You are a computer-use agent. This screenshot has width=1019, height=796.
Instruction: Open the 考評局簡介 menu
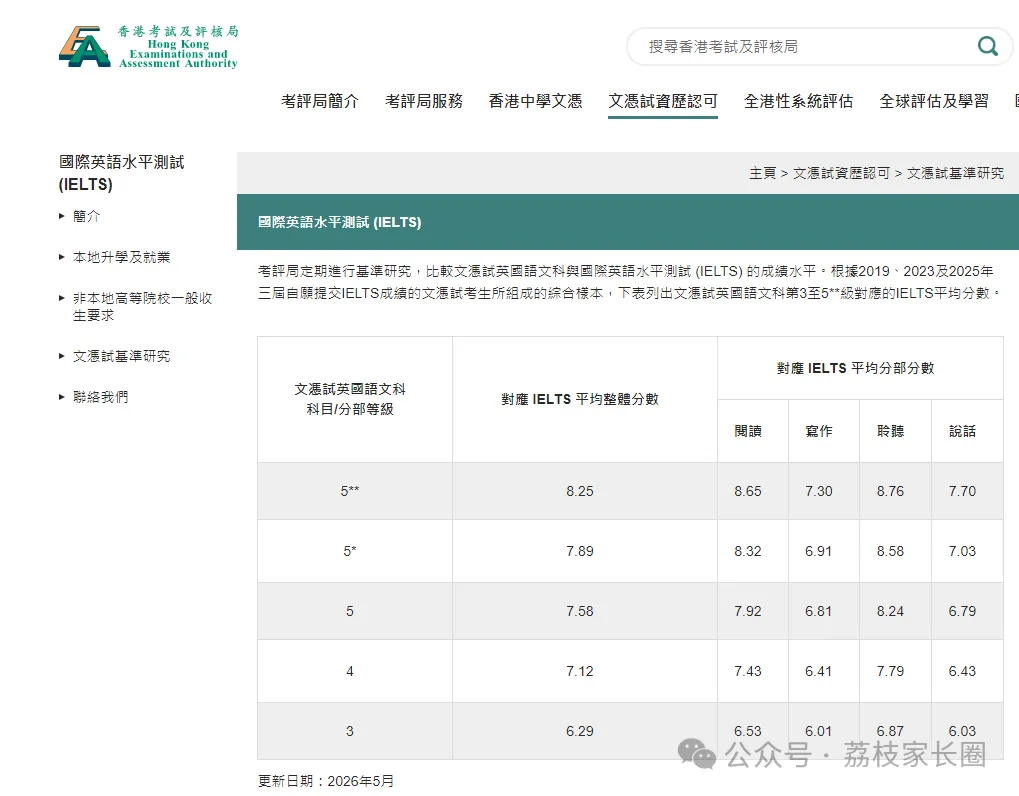pos(320,101)
